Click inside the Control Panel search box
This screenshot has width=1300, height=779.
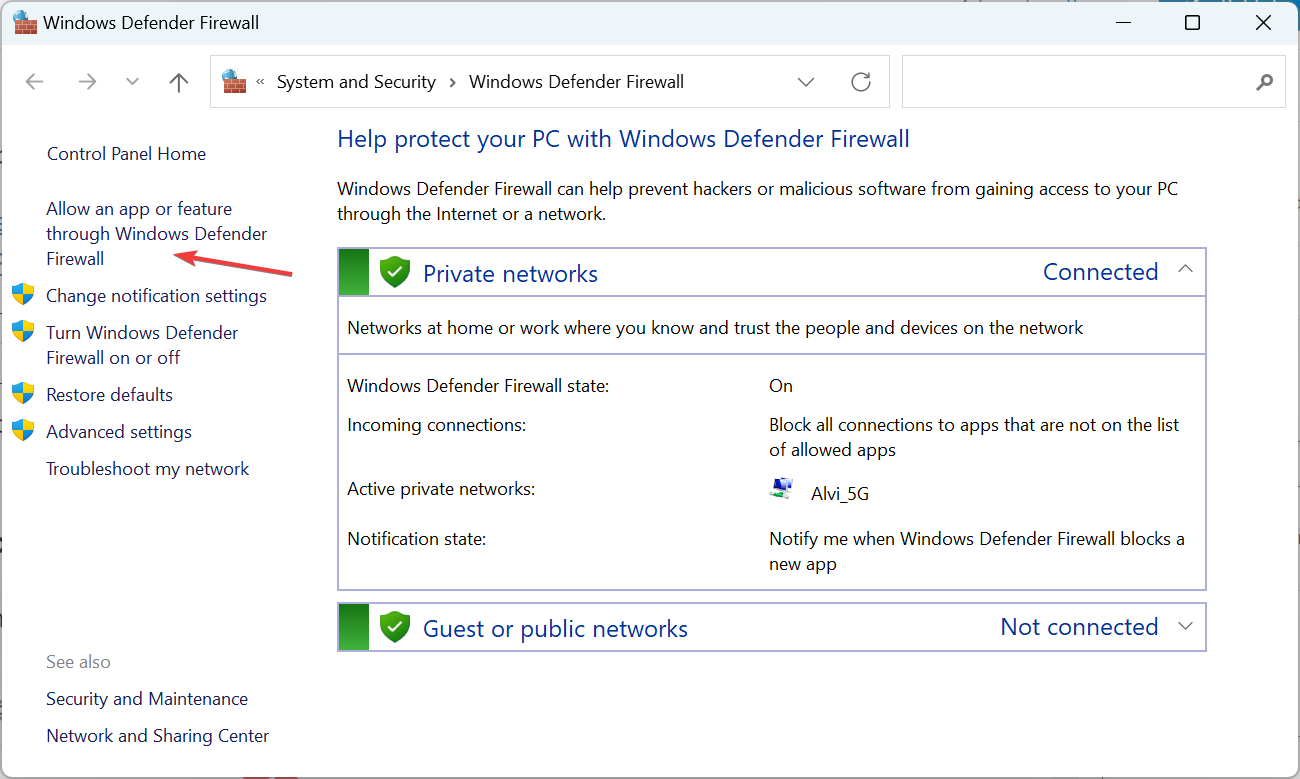coord(1080,82)
